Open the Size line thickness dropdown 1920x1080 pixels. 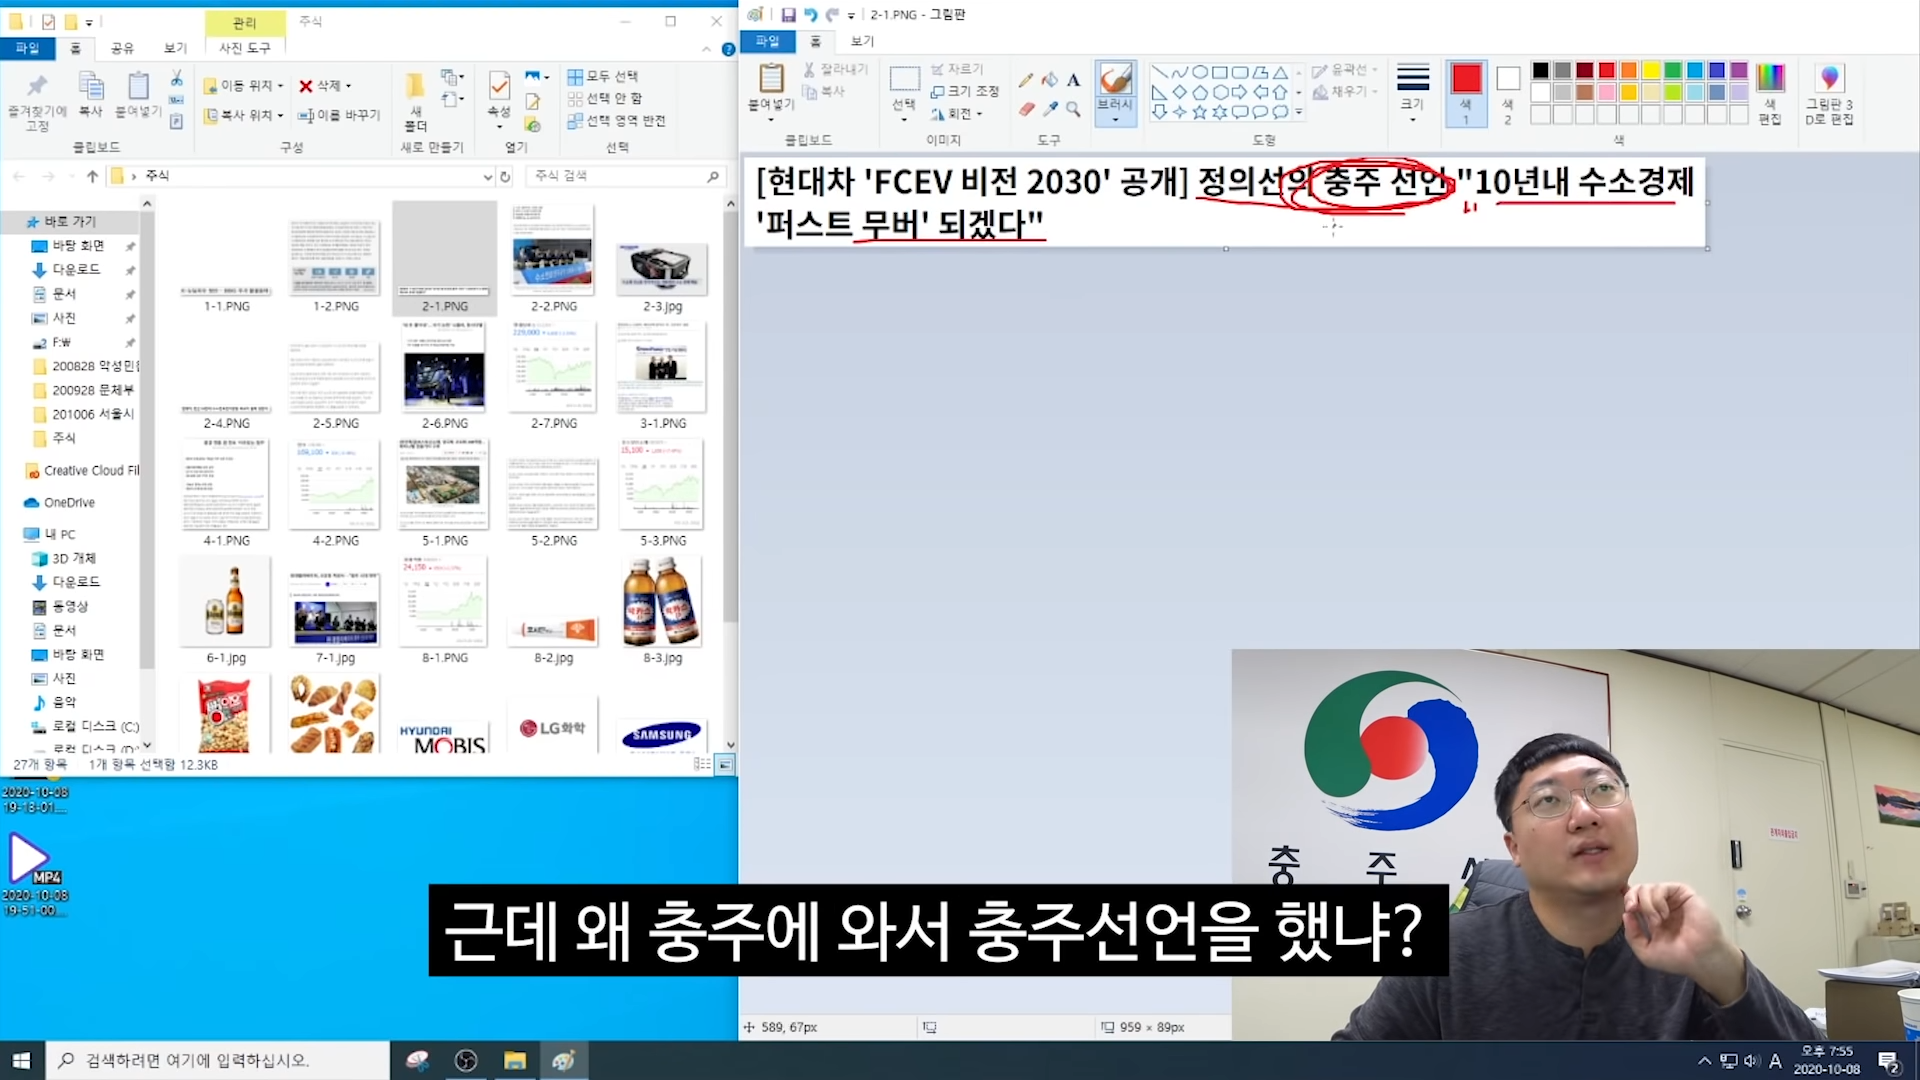pyautogui.click(x=1412, y=93)
